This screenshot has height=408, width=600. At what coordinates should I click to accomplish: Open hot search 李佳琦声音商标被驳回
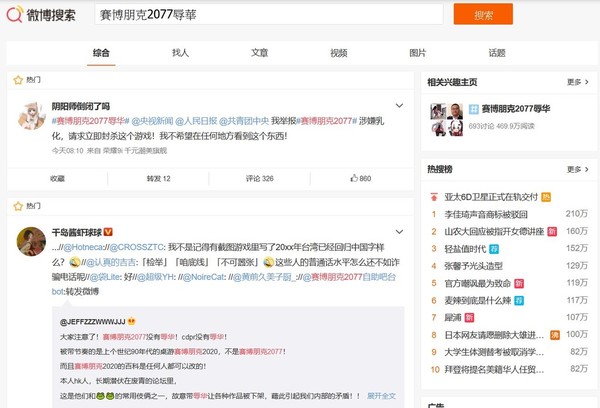click(x=486, y=214)
